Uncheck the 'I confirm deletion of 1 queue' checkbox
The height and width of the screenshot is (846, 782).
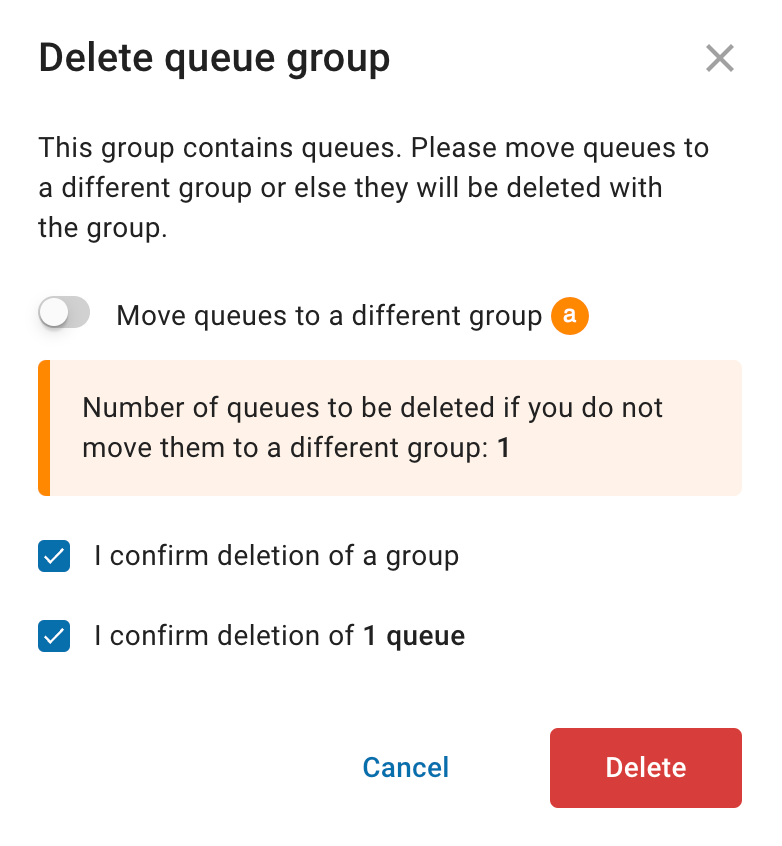click(54, 636)
